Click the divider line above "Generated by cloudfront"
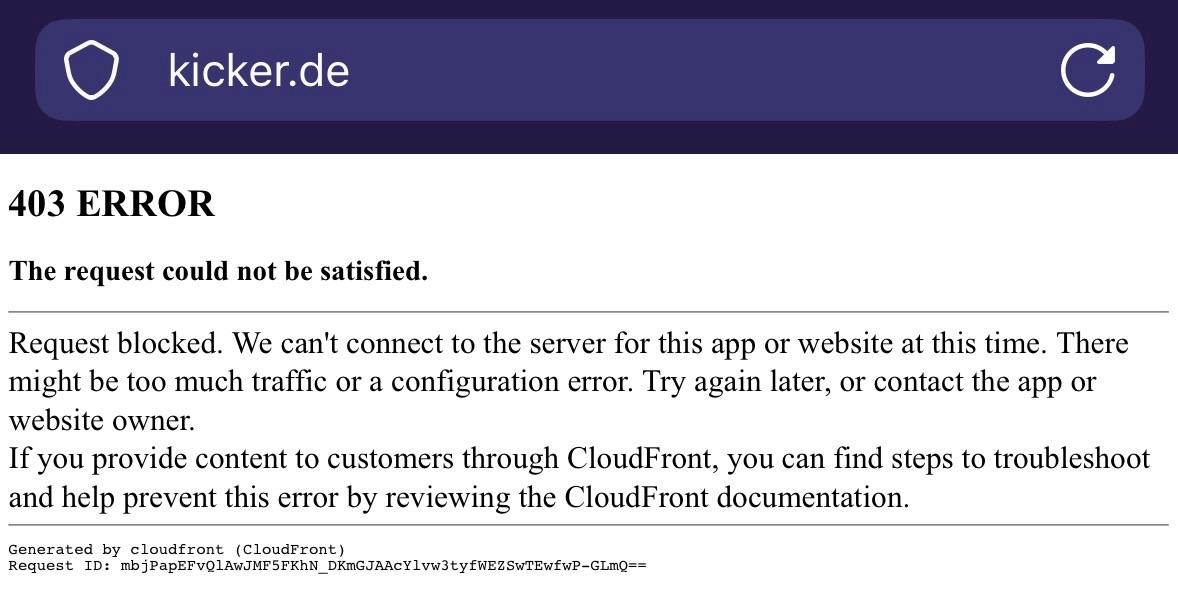Image resolution: width=1178 pixels, height=613 pixels. click(588, 525)
